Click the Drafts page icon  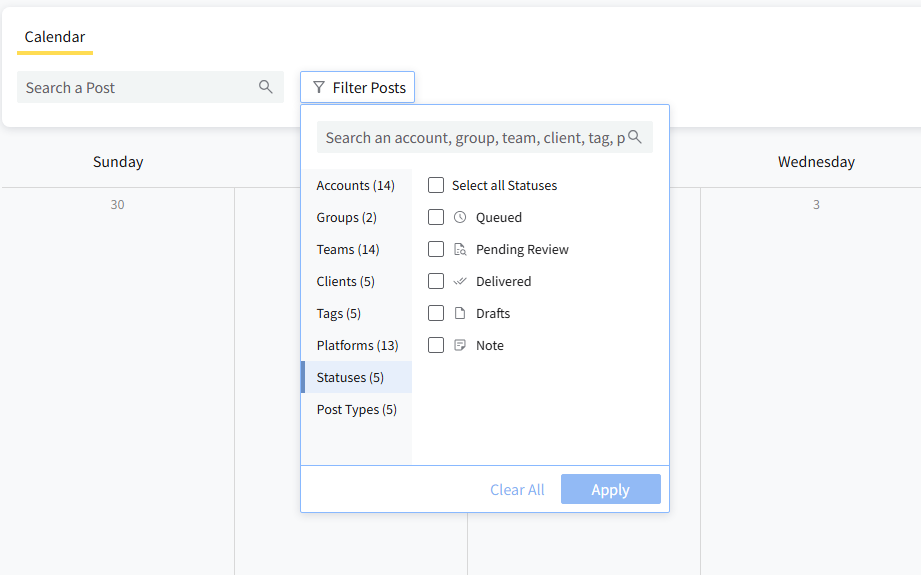(x=460, y=313)
